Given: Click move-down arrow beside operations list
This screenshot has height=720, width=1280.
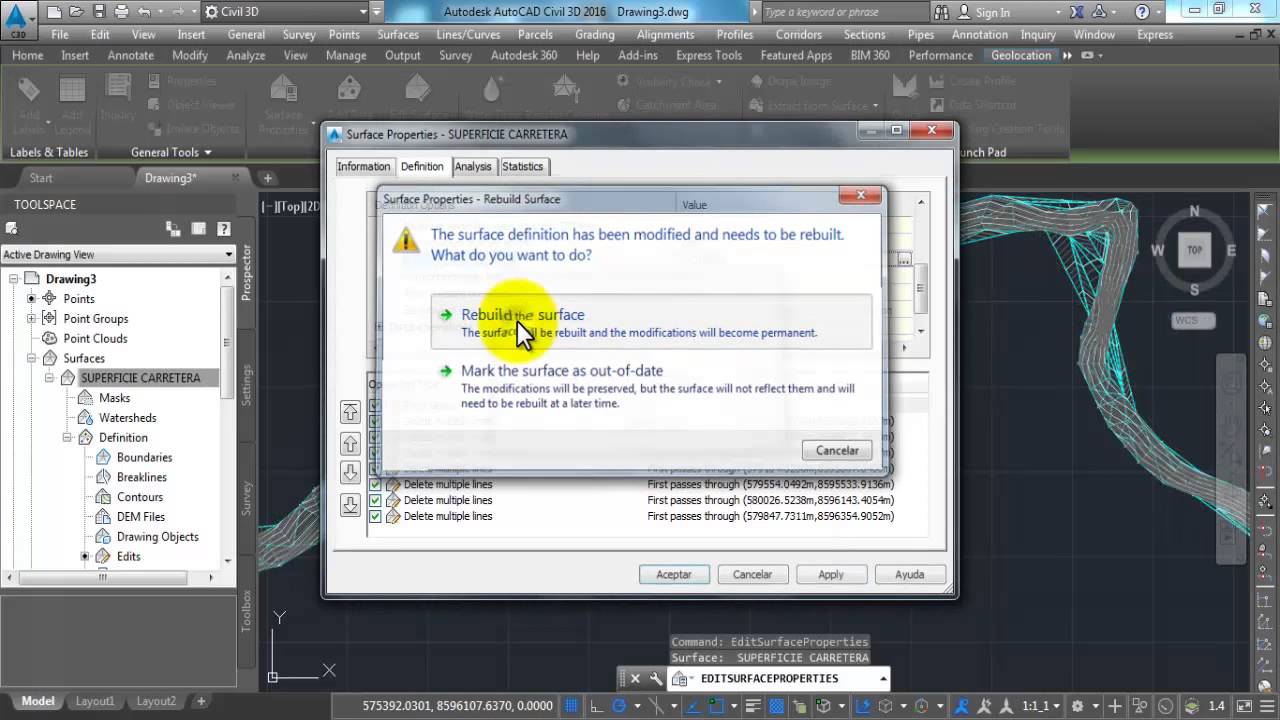Looking at the screenshot, I should [x=350, y=473].
